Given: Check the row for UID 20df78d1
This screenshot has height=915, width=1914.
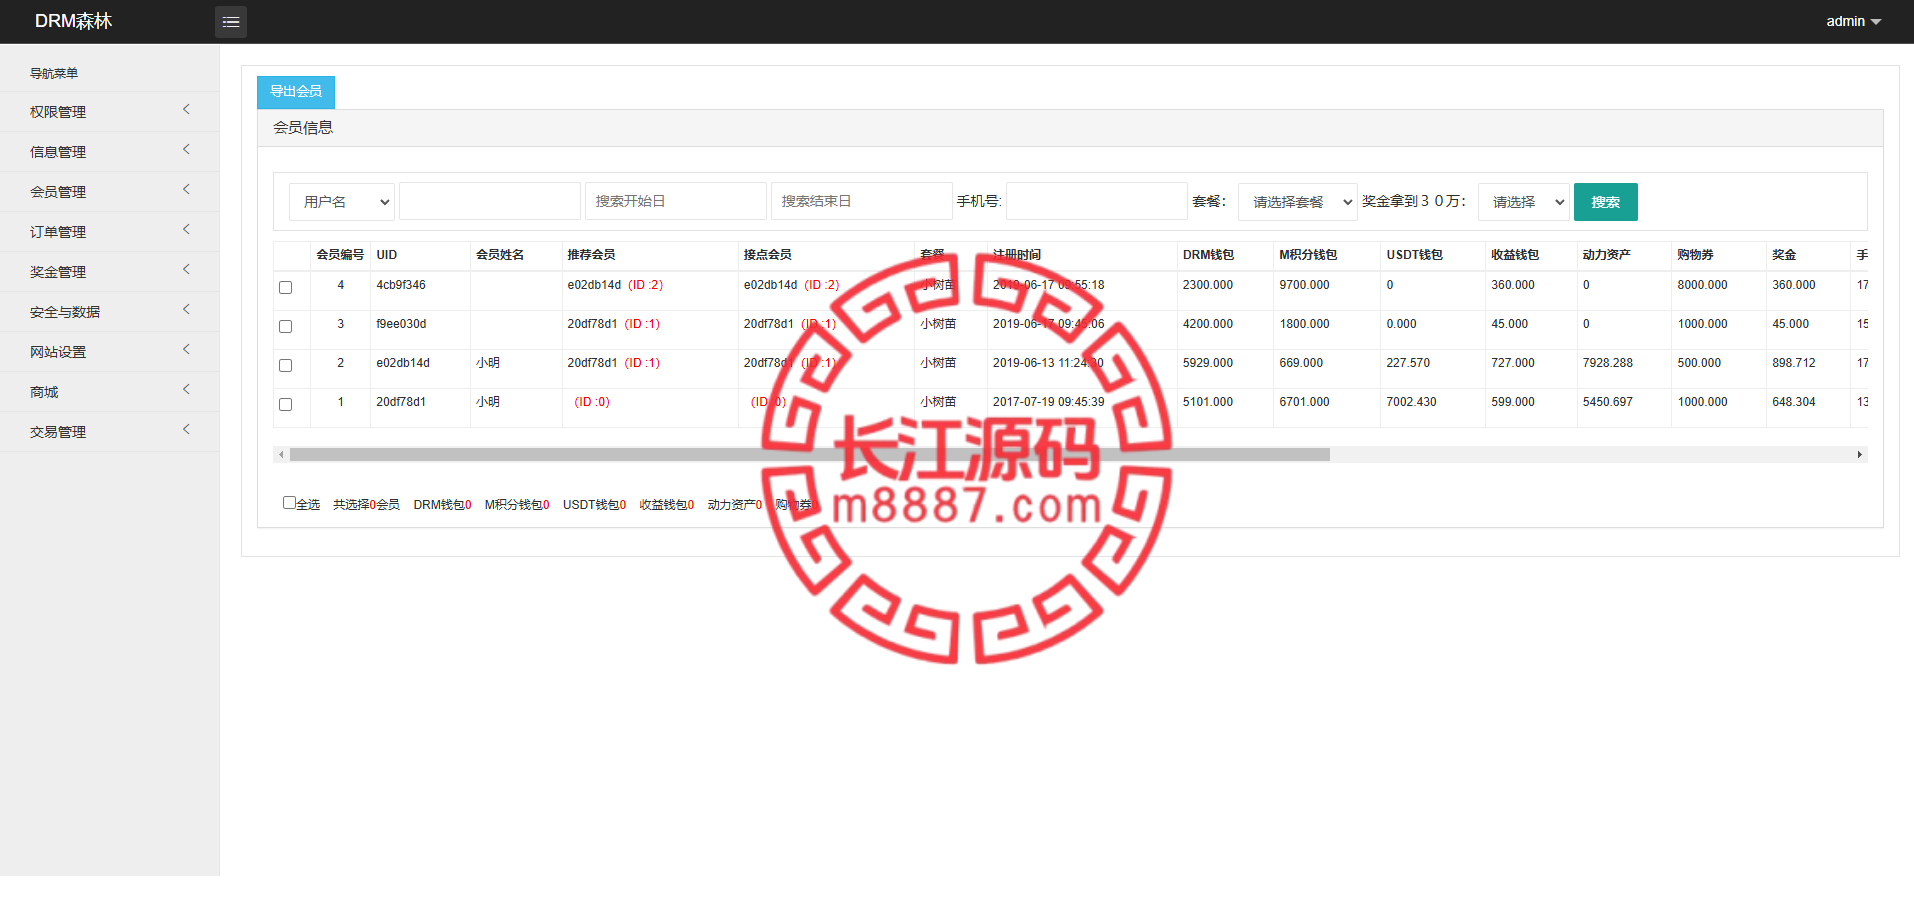Looking at the screenshot, I should pyautogui.click(x=286, y=404).
